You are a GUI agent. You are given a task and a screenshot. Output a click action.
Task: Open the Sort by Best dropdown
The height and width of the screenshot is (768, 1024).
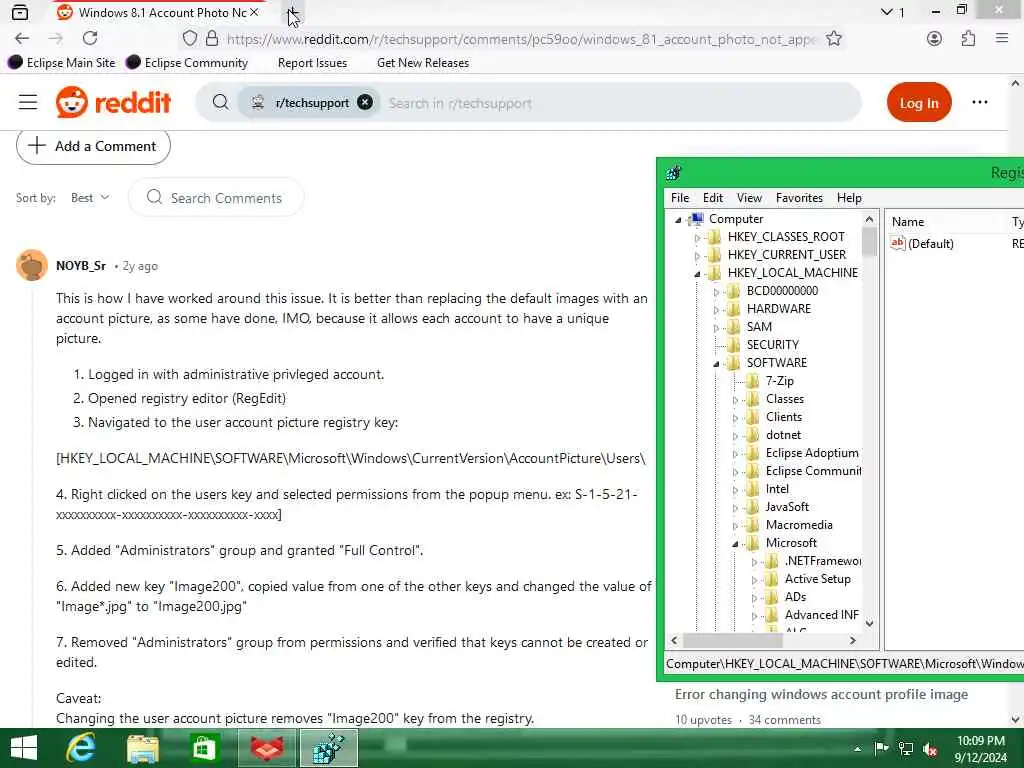tap(90, 198)
